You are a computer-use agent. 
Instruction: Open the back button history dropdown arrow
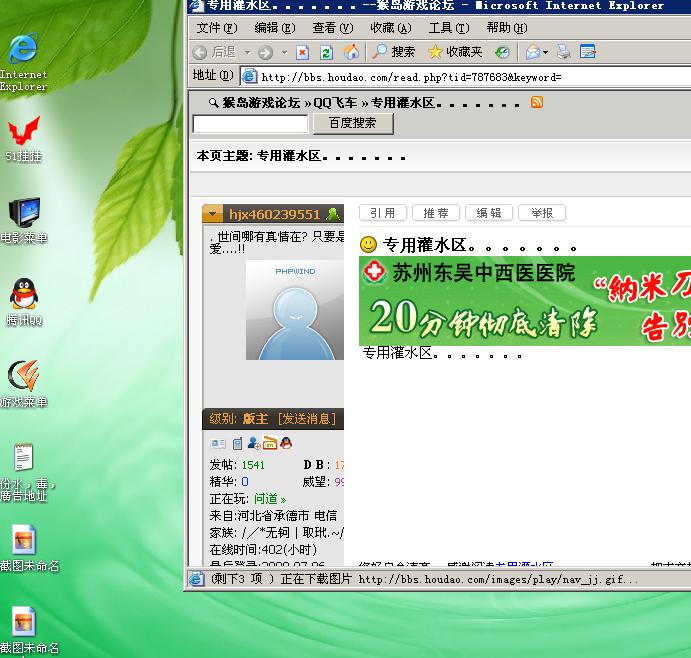248,53
